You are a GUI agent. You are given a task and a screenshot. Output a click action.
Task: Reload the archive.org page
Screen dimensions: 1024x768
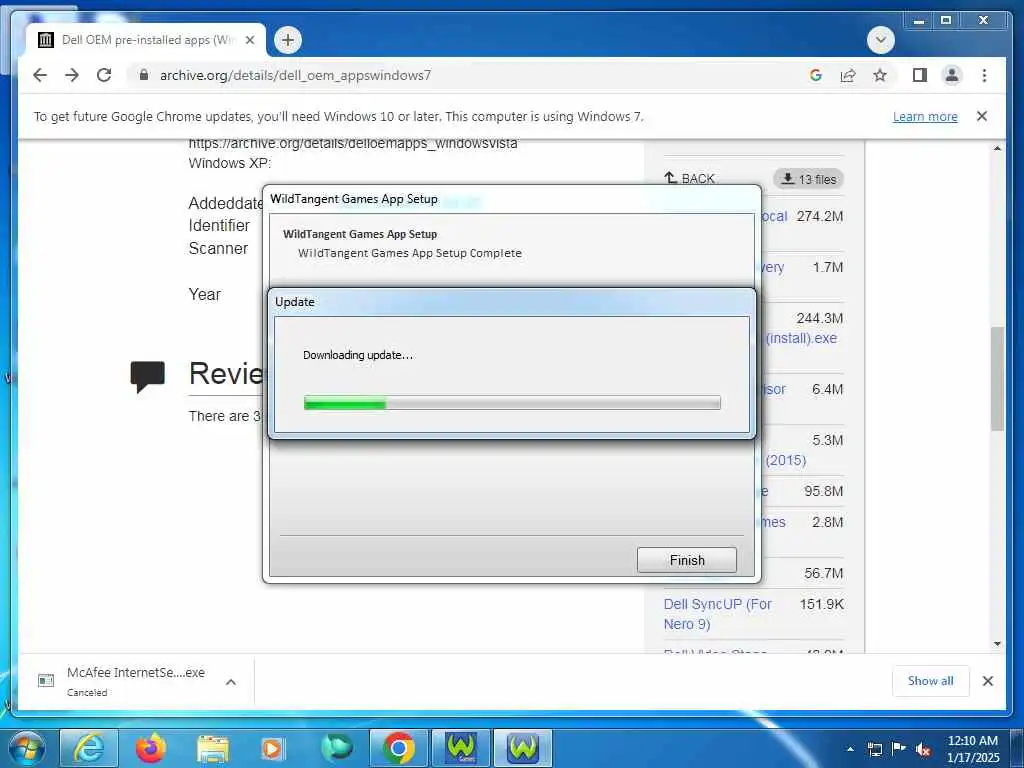click(x=104, y=75)
